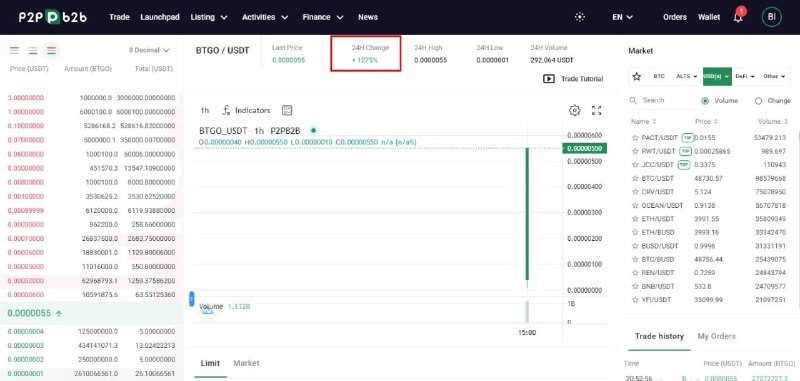Open chart settings gear icon
The height and width of the screenshot is (381, 800).
(x=574, y=110)
